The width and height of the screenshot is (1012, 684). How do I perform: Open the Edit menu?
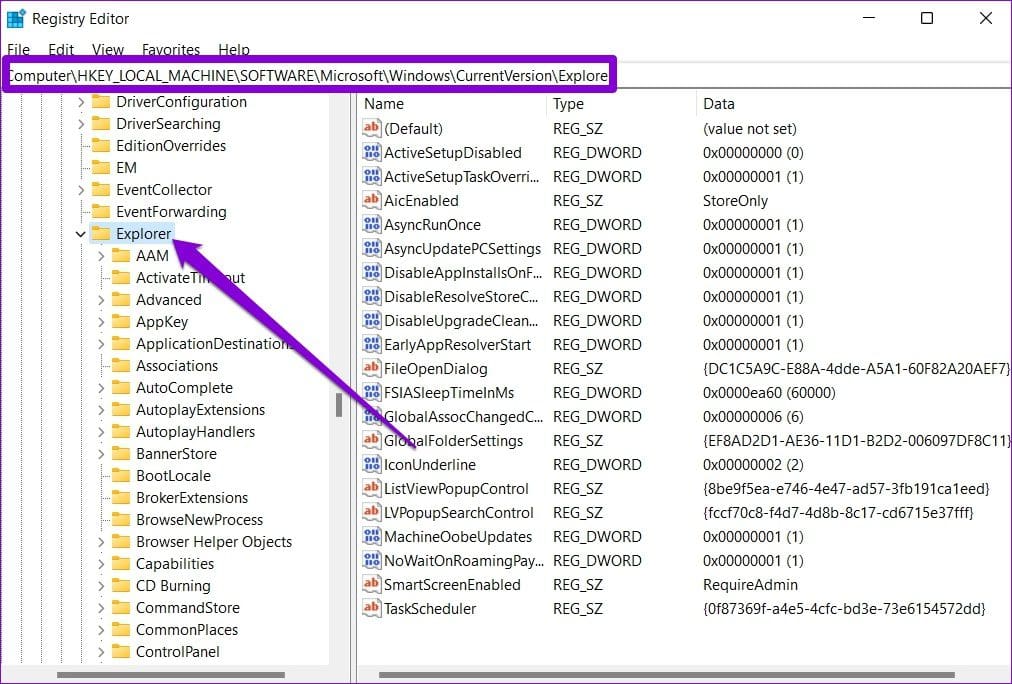coord(61,49)
